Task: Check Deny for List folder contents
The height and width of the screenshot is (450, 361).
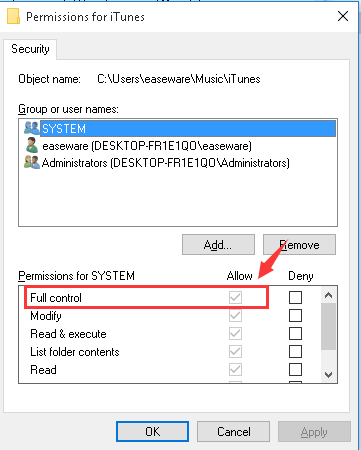Action: [295, 351]
